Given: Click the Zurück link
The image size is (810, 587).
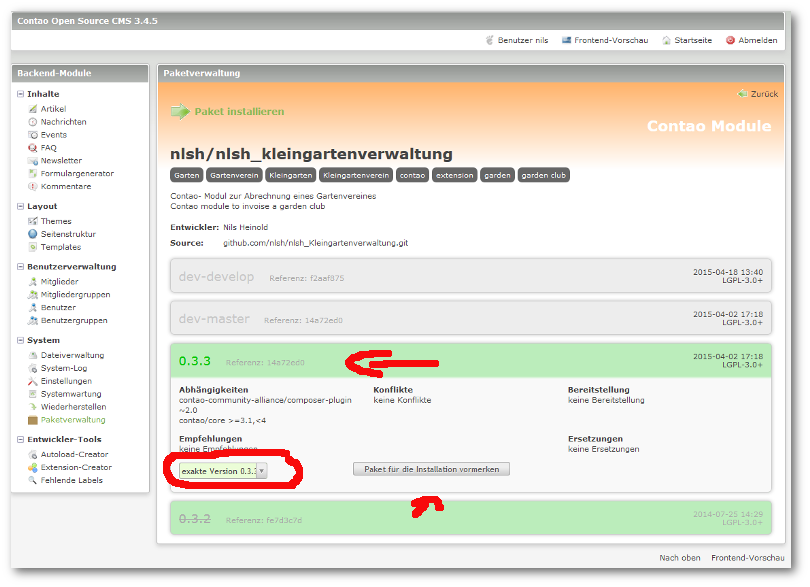Looking at the screenshot, I should tap(764, 94).
